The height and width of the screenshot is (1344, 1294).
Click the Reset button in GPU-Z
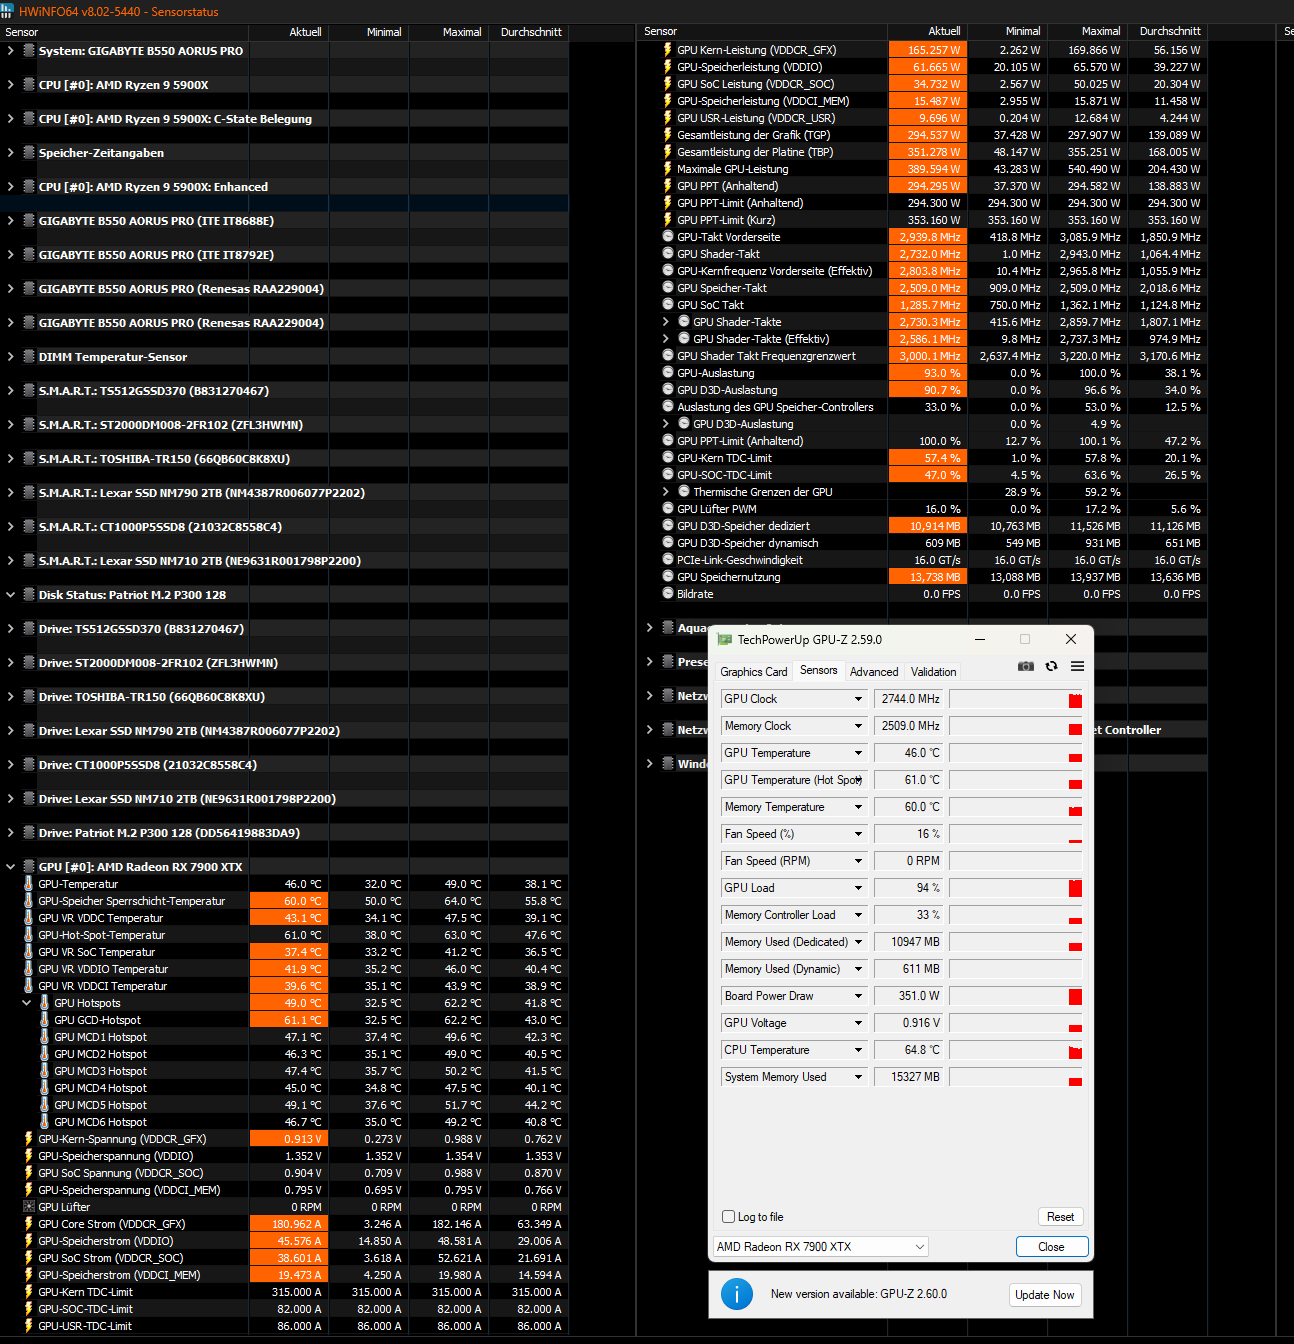click(x=1060, y=1217)
